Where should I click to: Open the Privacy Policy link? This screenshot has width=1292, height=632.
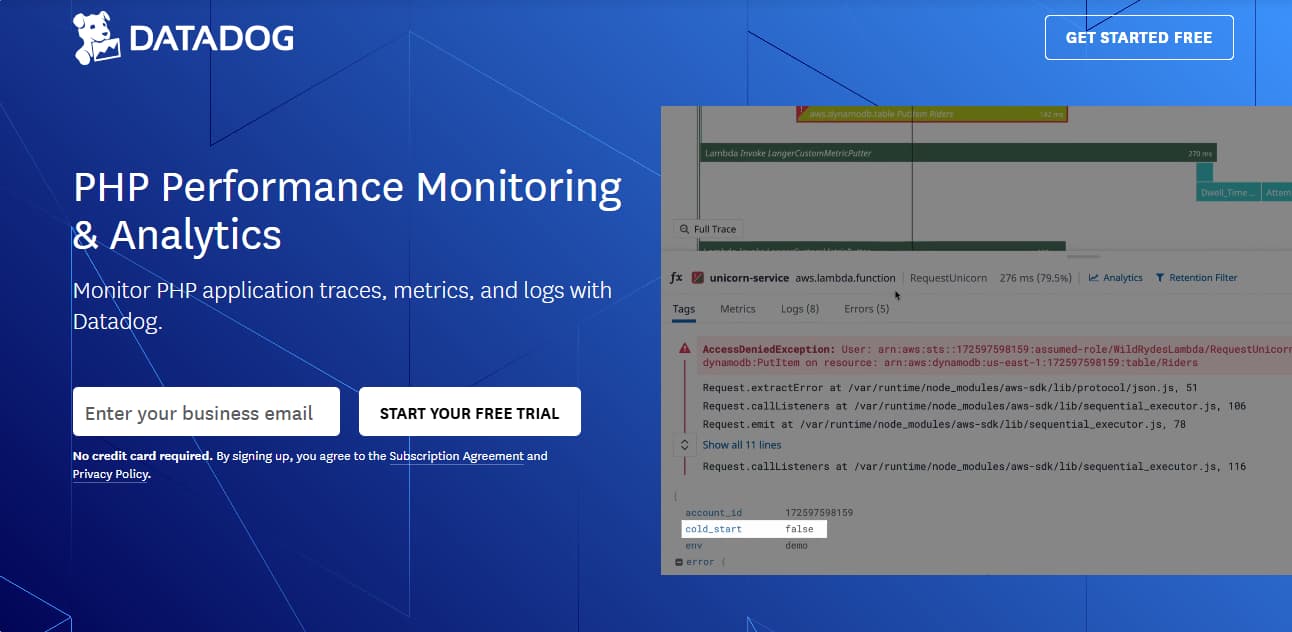tap(110, 474)
